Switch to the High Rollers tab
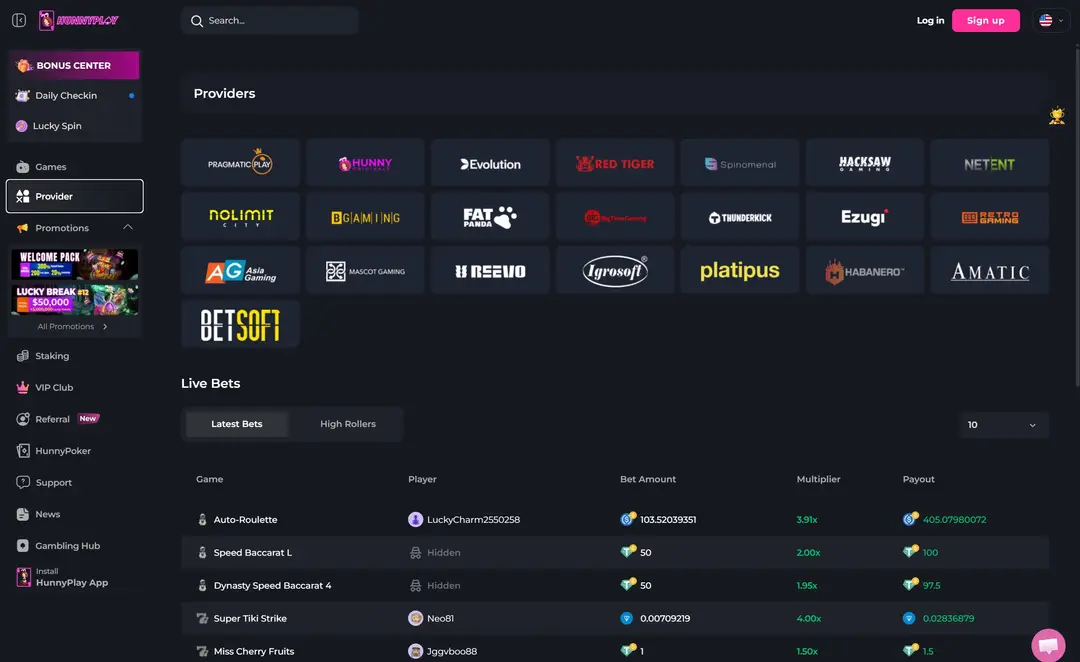The width and height of the screenshot is (1080, 662). pos(348,424)
